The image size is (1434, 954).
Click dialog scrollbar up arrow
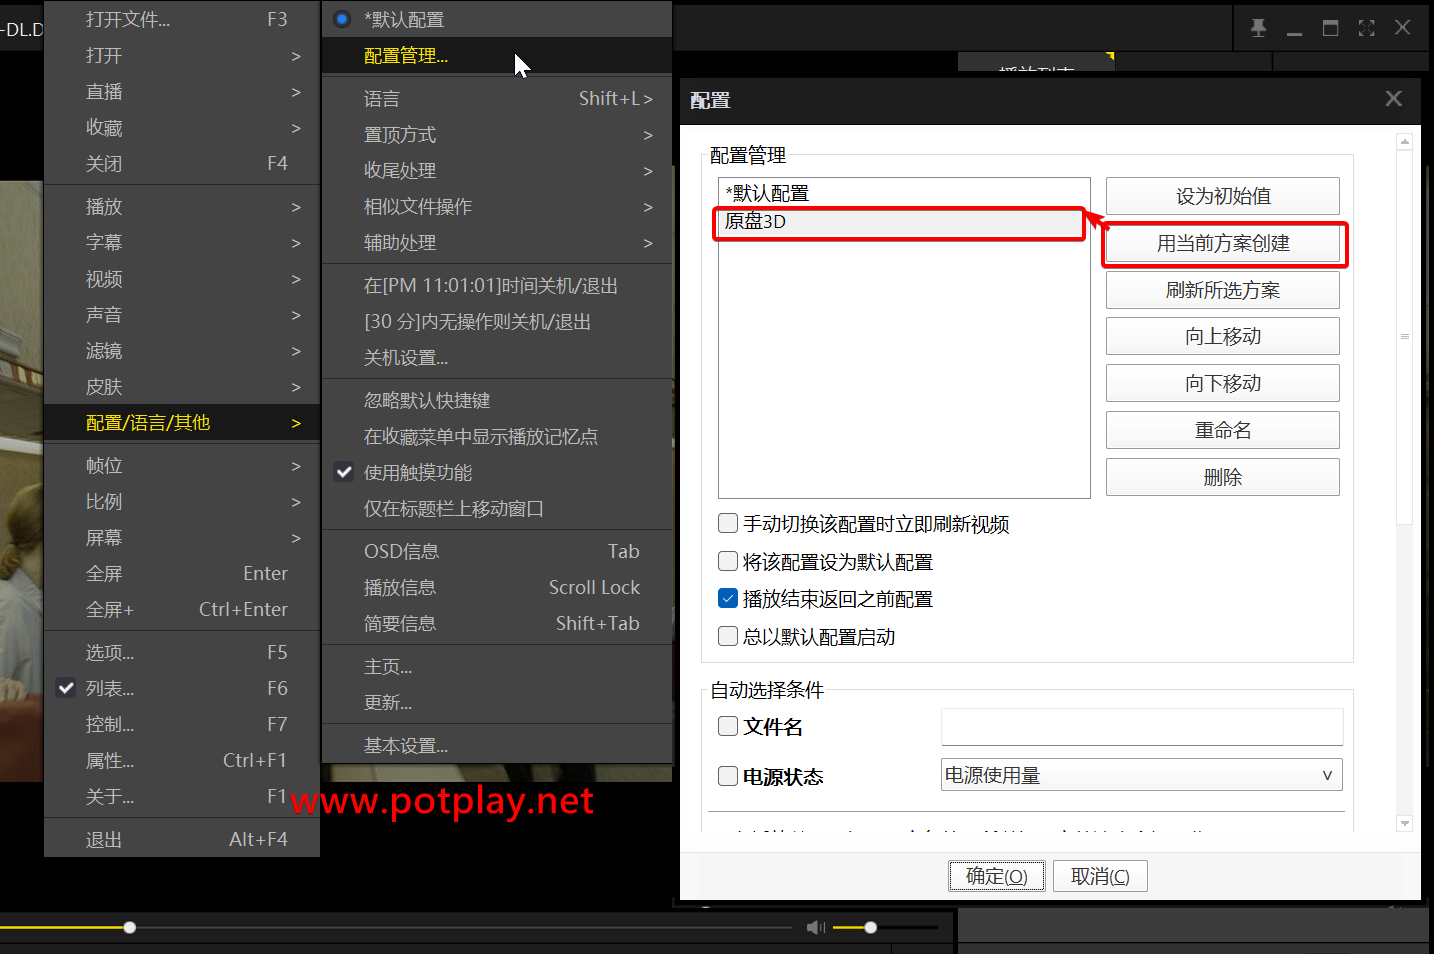(x=1405, y=142)
